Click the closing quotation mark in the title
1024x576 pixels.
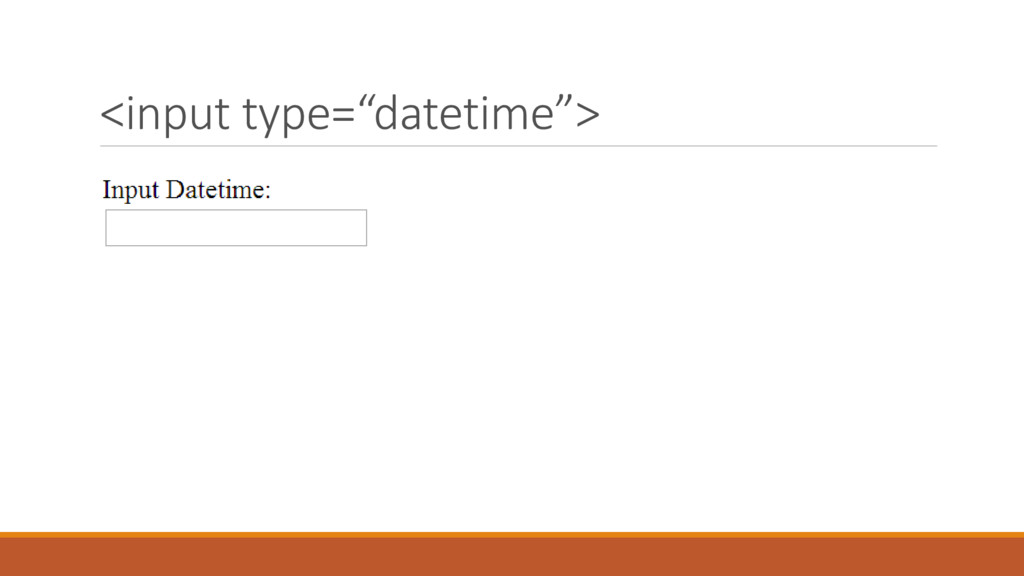click(x=565, y=105)
